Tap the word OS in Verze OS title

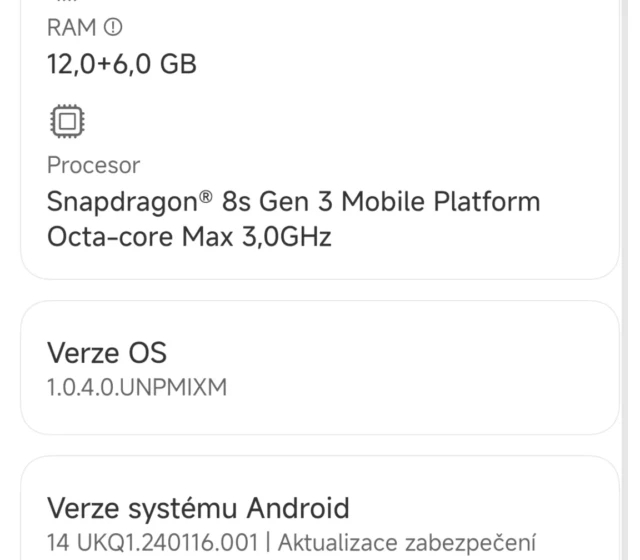(x=146, y=353)
